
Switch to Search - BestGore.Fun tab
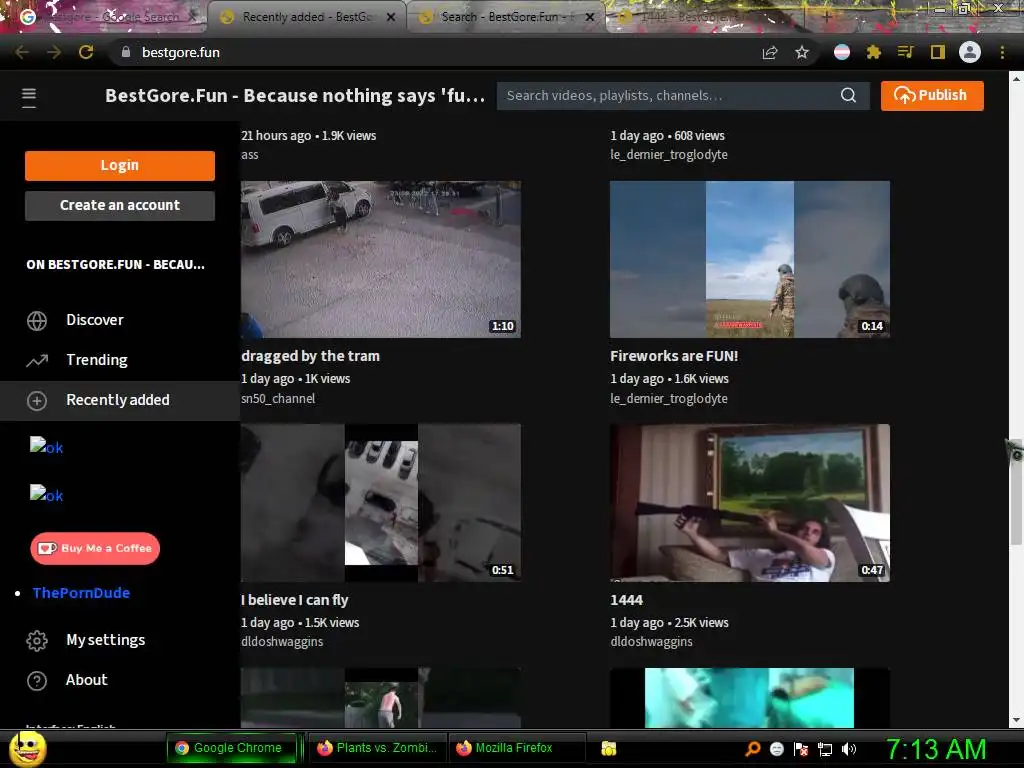pyautogui.click(x=504, y=17)
